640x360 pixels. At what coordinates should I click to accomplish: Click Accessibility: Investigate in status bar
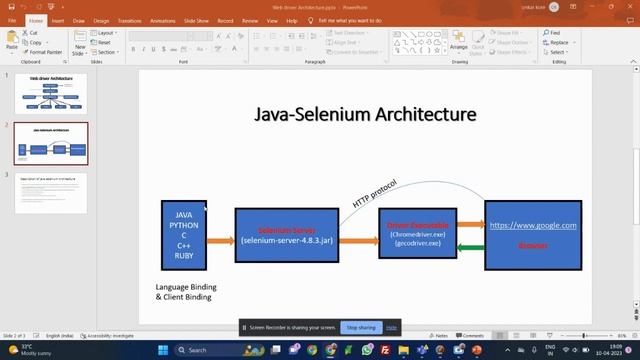[x=107, y=336]
